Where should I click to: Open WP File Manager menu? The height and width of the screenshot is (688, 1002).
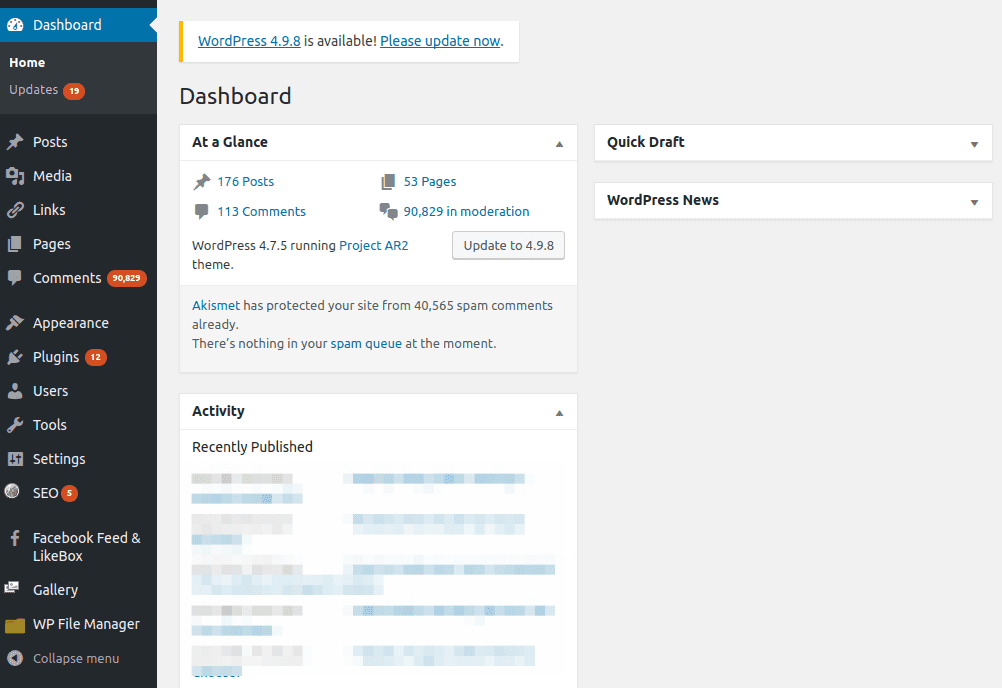(86, 624)
